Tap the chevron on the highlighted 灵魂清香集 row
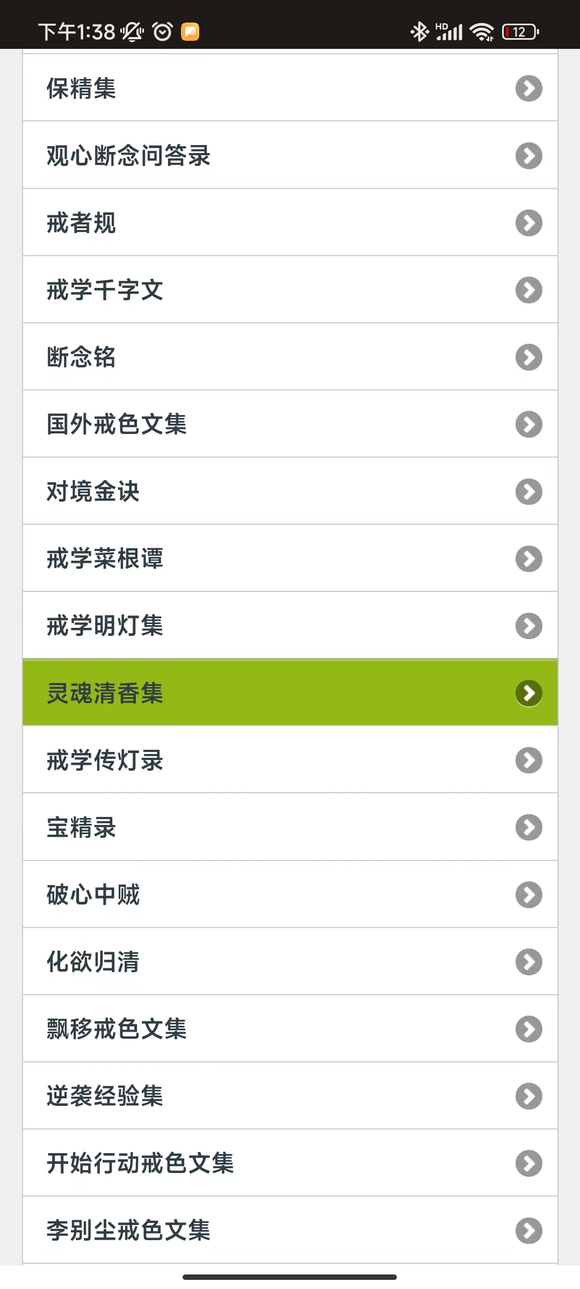The height and width of the screenshot is (1289, 580). tap(529, 692)
